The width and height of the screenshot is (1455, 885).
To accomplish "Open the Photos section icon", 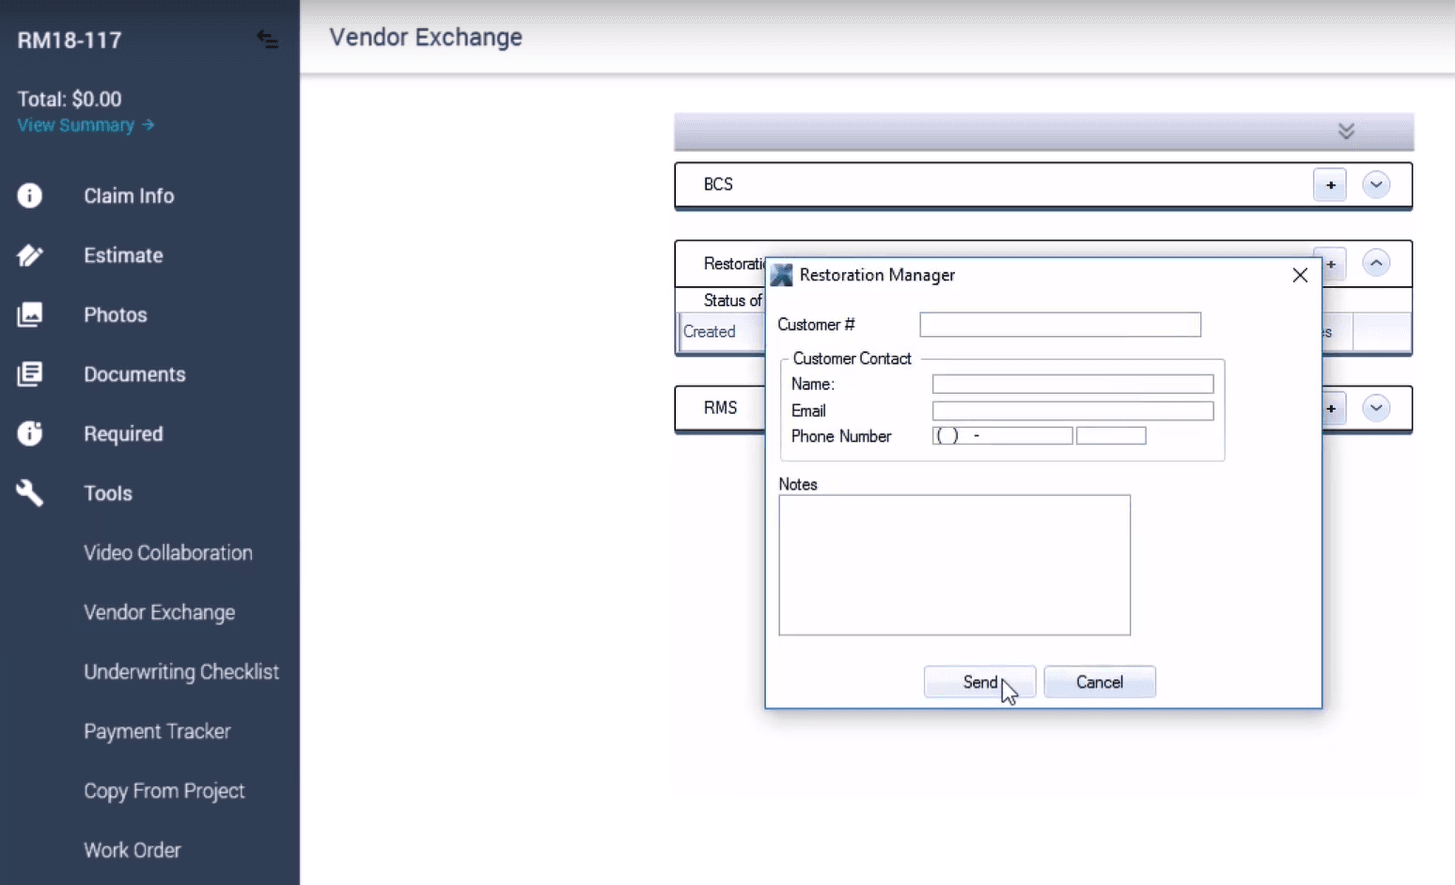I will (x=30, y=314).
